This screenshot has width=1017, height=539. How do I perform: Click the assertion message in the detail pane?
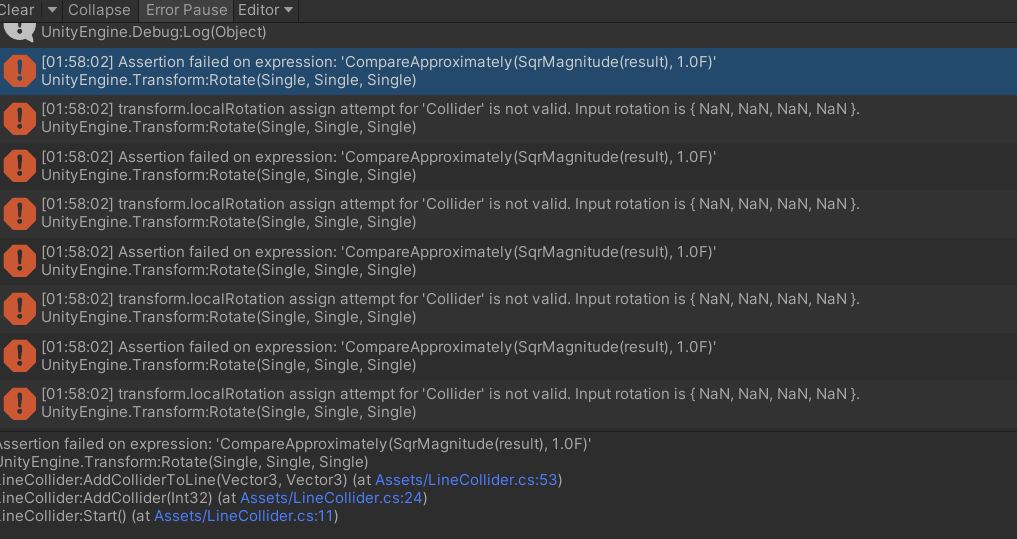(293, 443)
